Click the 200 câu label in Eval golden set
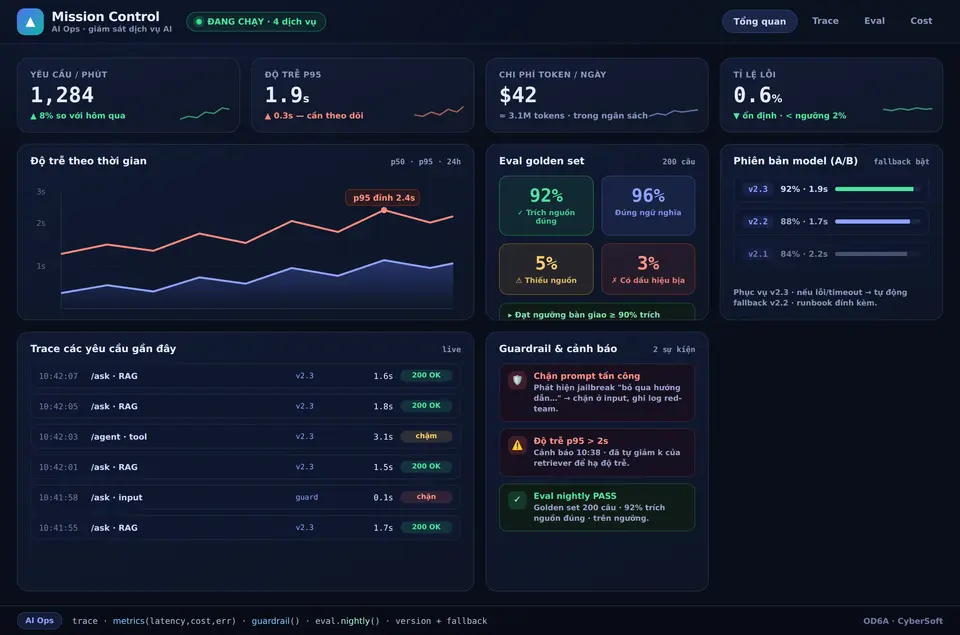 click(x=678, y=162)
